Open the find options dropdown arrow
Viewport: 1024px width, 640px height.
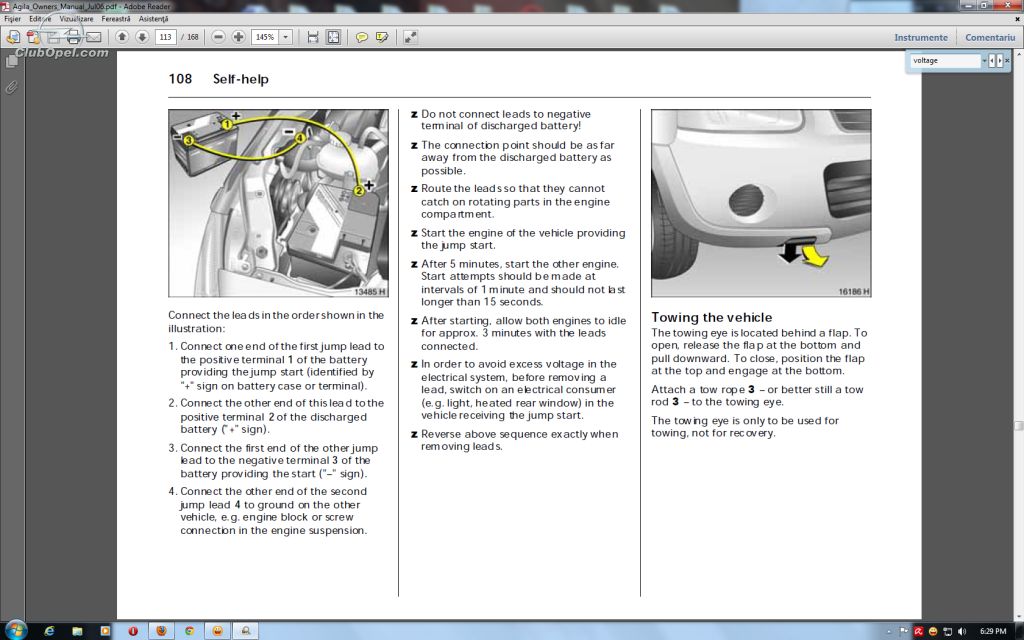tap(984, 60)
